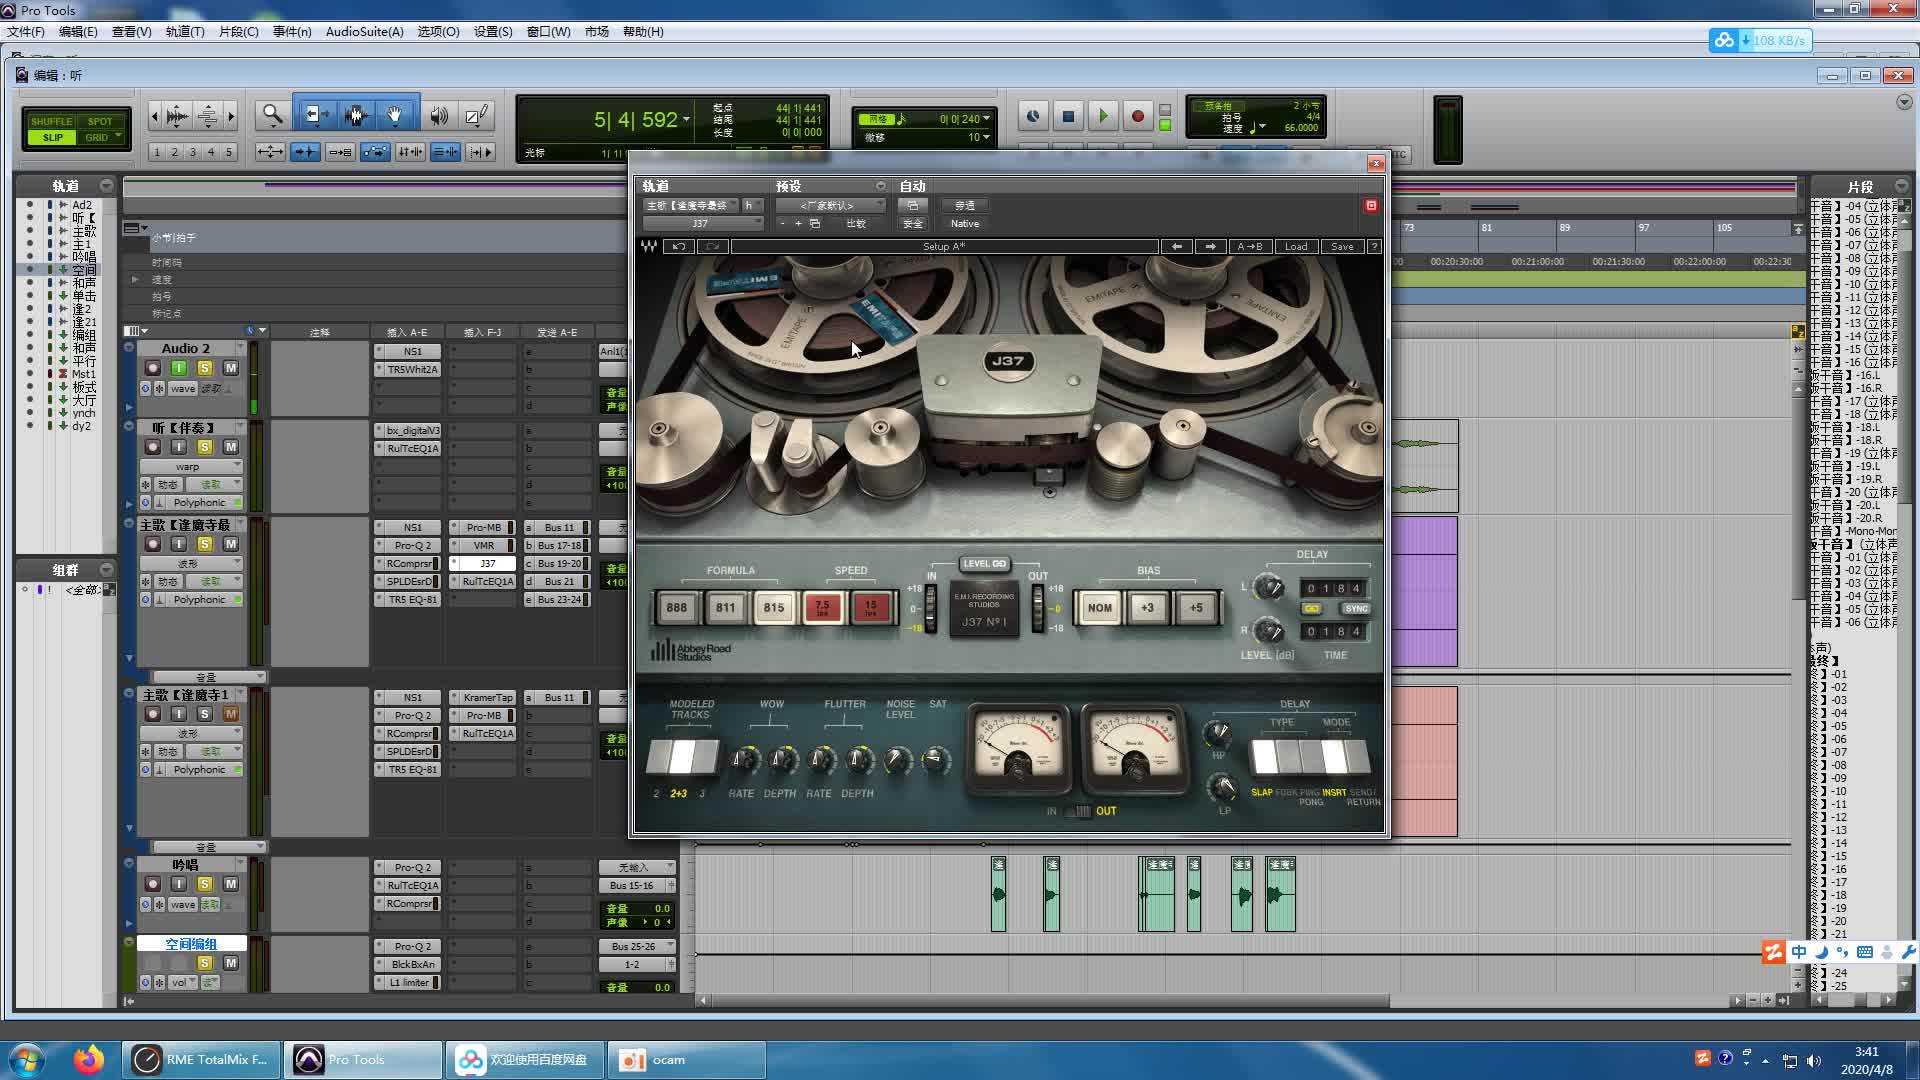Viewport: 1920px width, 1080px height.
Task: Open the grid value dropdown
Action: click(x=986, y=119)
